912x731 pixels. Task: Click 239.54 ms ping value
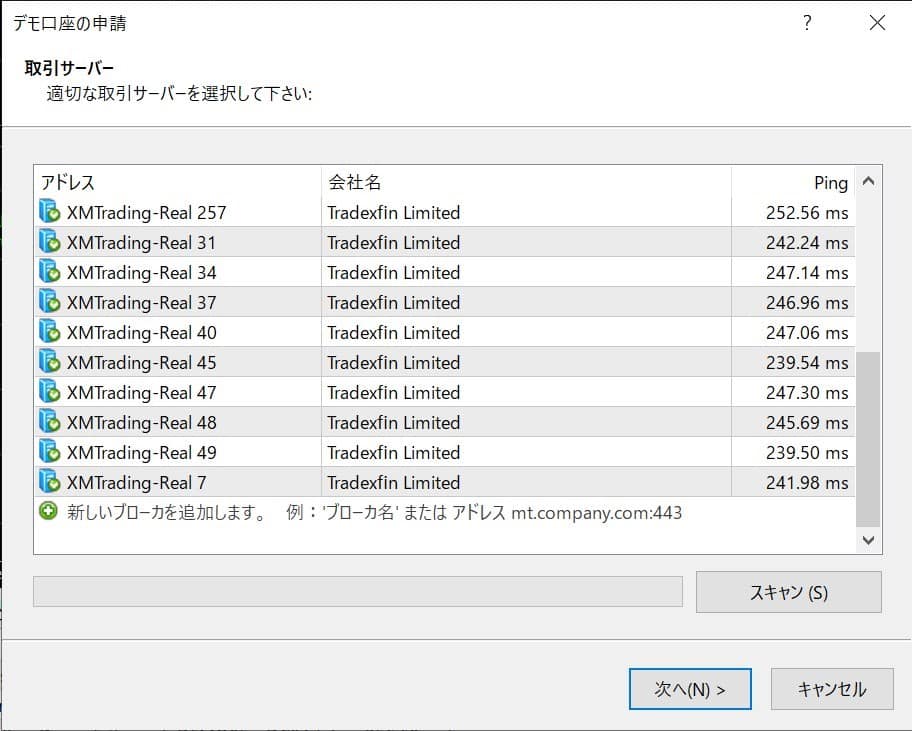click(807, 363)
